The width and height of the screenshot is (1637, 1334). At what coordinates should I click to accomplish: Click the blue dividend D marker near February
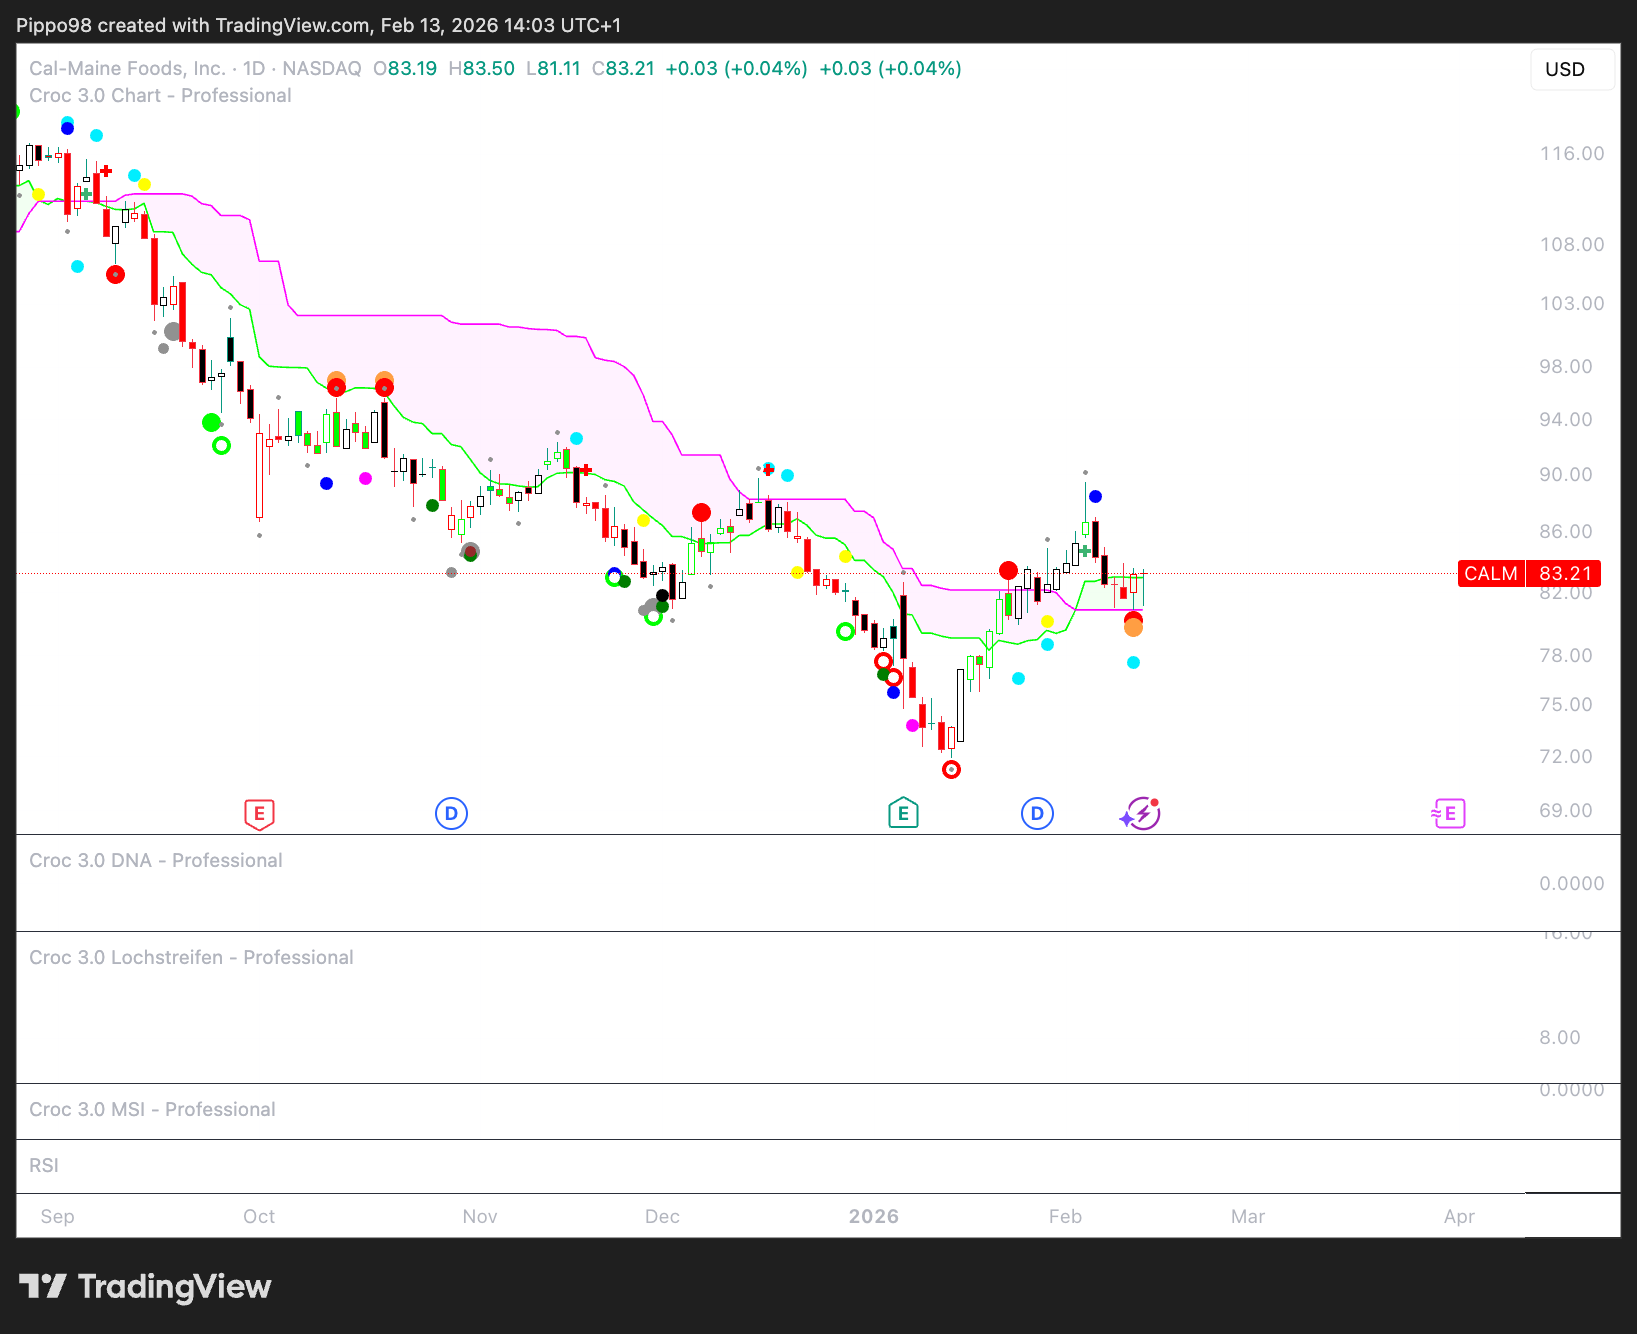click(1037, 814)
